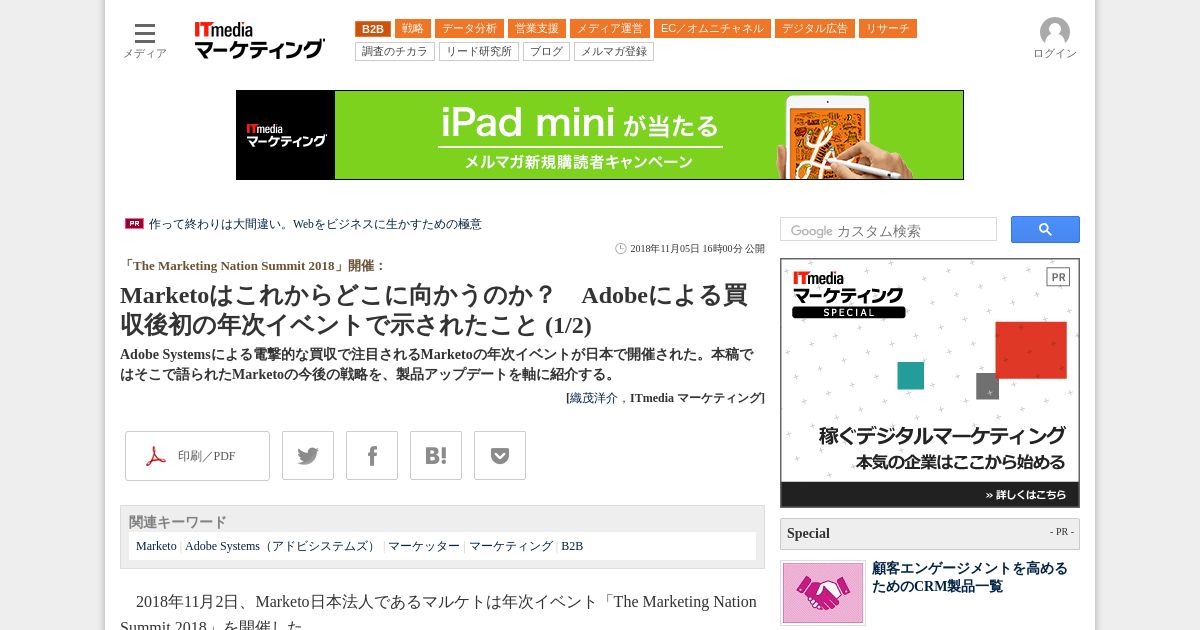Click the 関連キーワード heading
Viewport: 1200px width, 630px height.
tap(178, 522)
